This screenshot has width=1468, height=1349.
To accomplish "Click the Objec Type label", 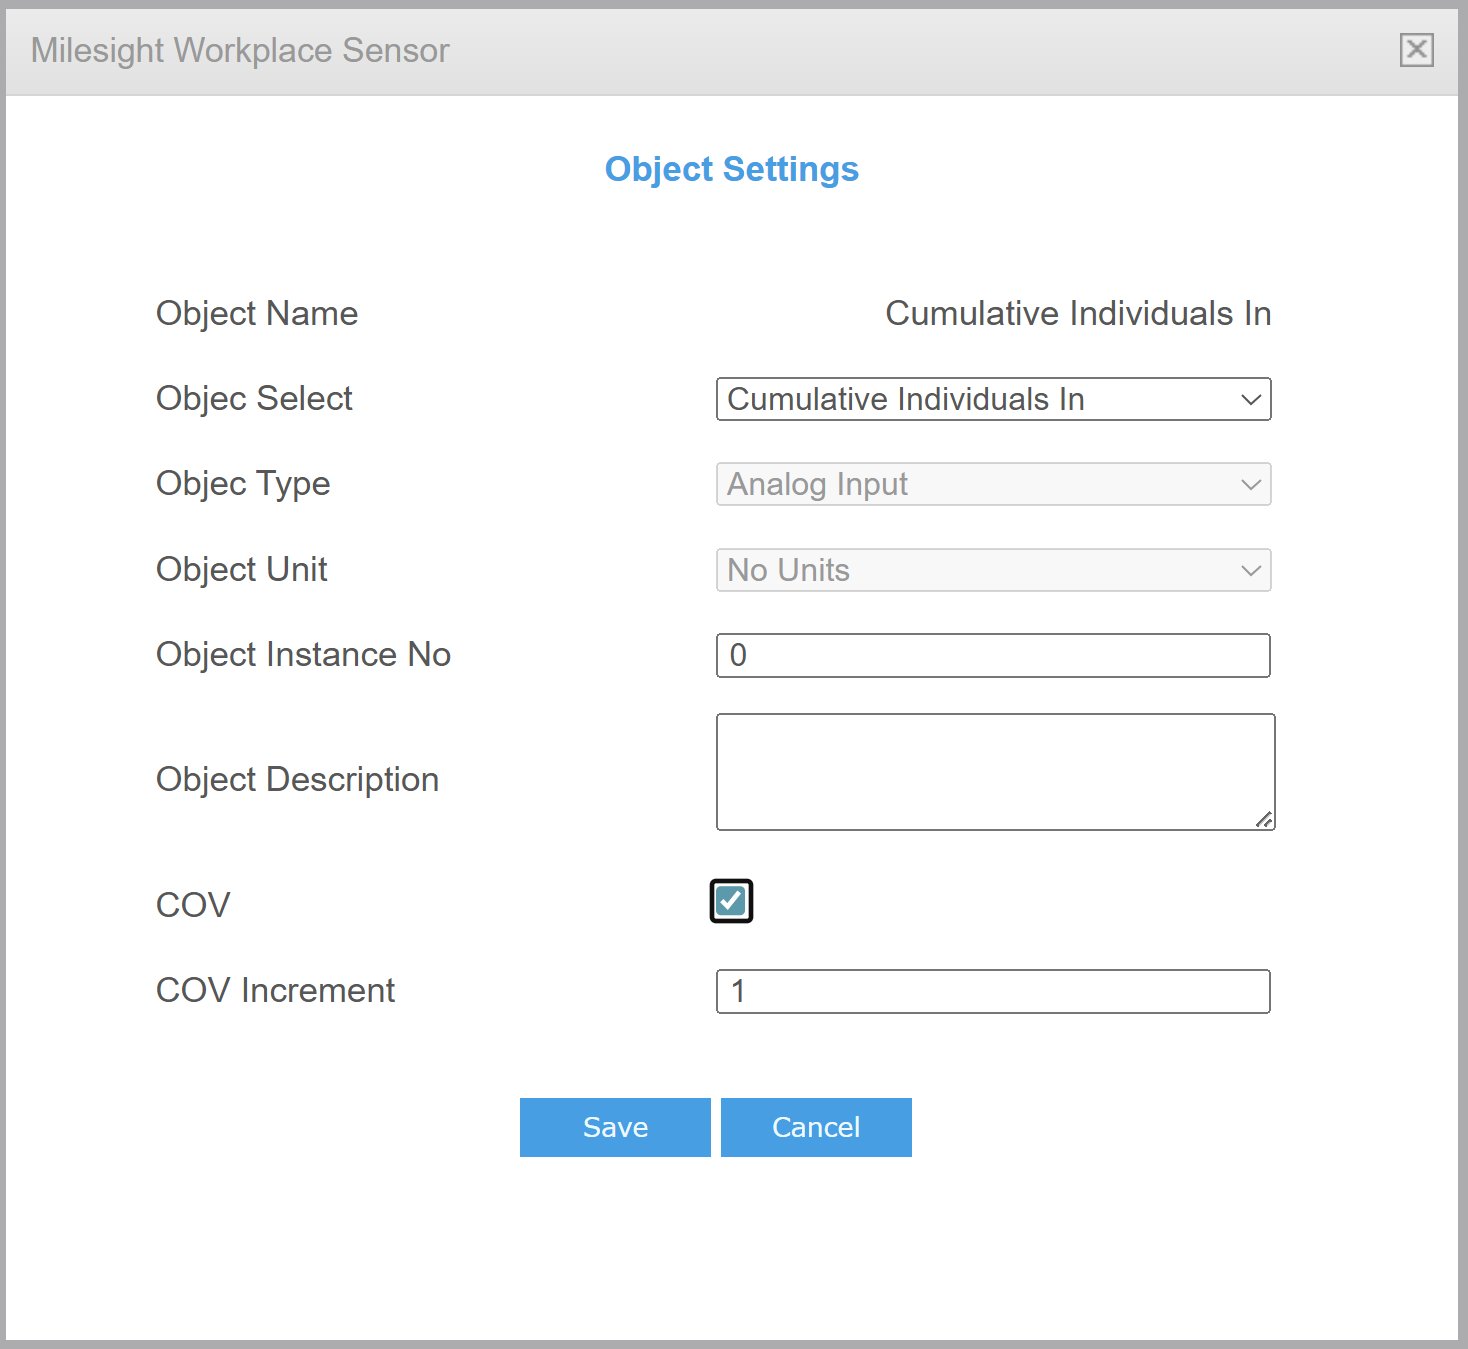I will click(243, 483).
